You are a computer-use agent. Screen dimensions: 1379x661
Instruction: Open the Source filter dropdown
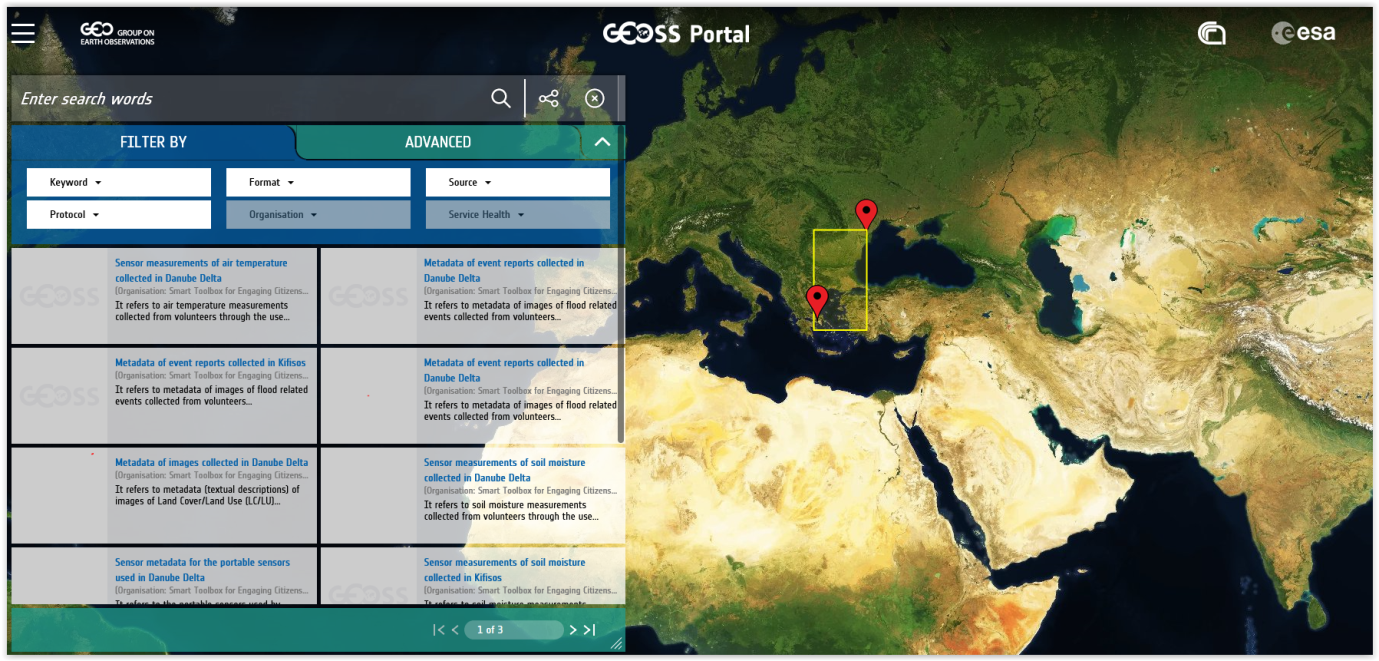517,182
